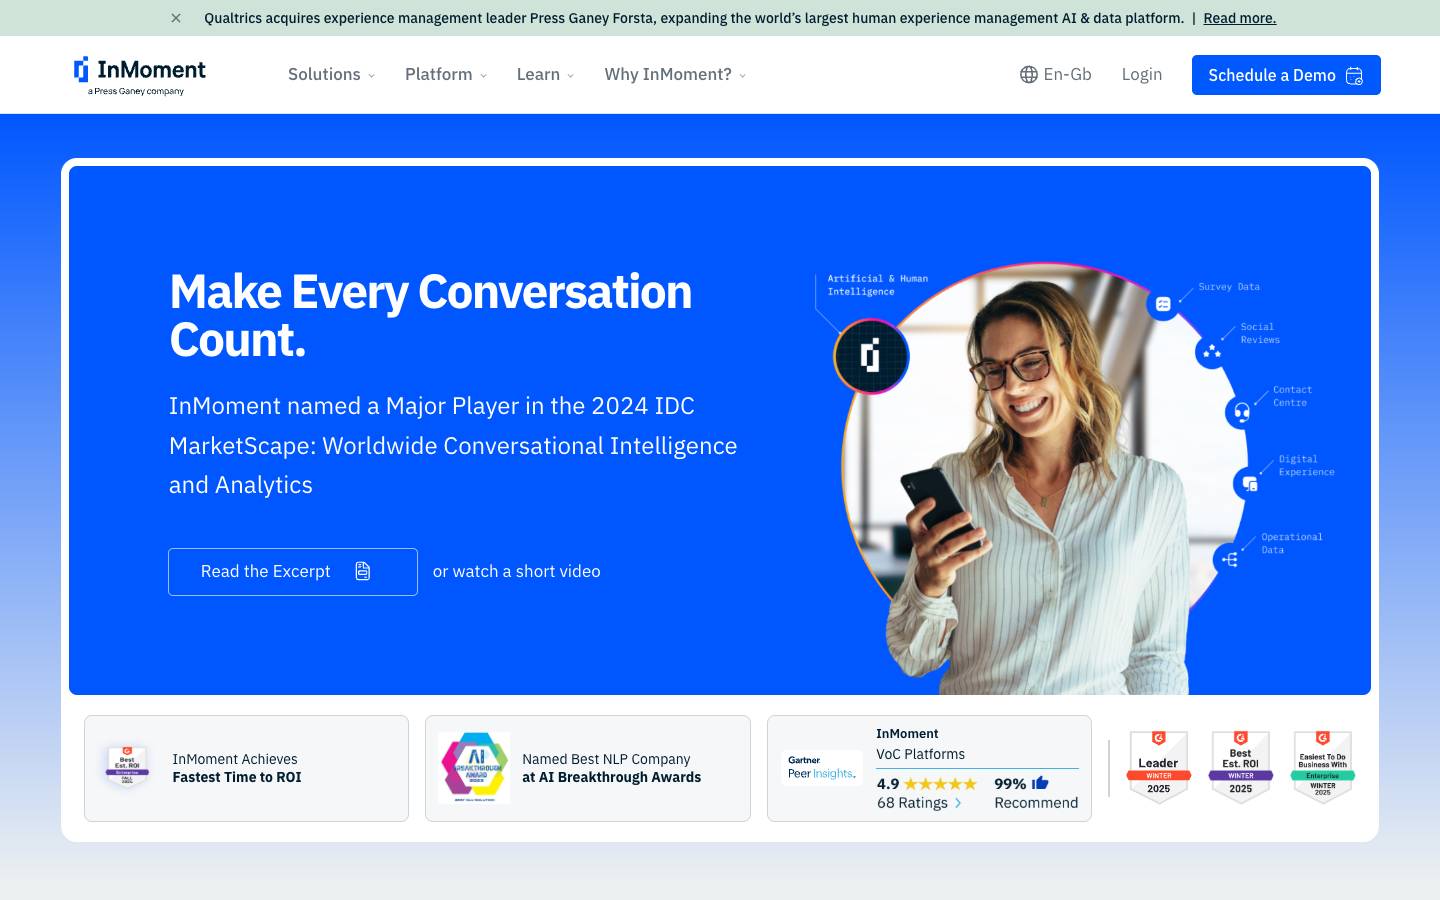Select the En-Gb language option
Screen dimensions: 1440x900
(x=1067, y=75)
